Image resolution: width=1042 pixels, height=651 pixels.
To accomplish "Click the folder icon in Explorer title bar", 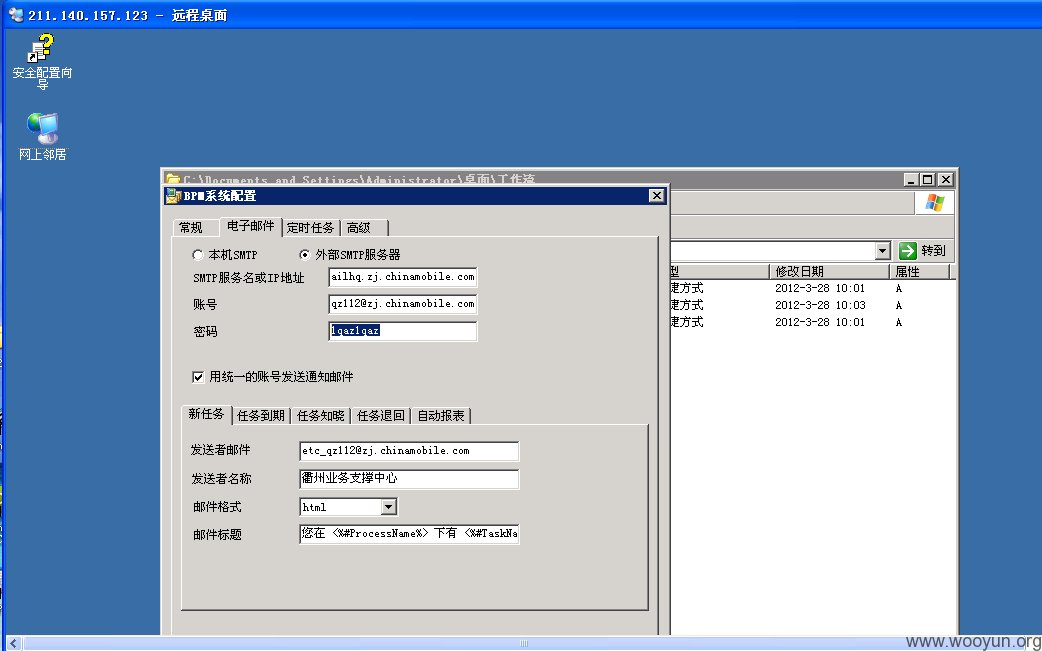I will click(173, 179).
